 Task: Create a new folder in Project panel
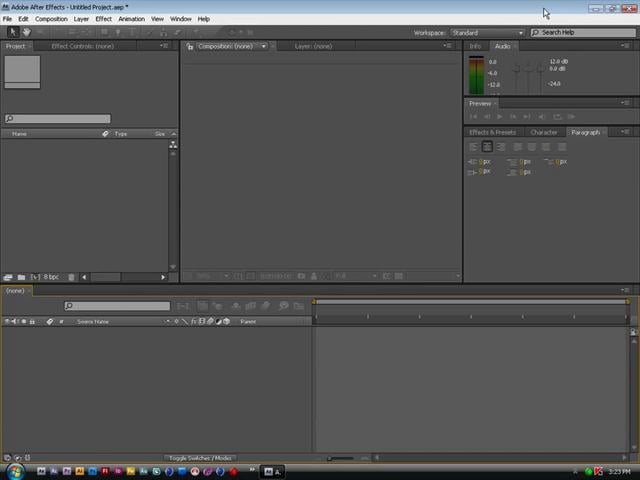[21, 277]
